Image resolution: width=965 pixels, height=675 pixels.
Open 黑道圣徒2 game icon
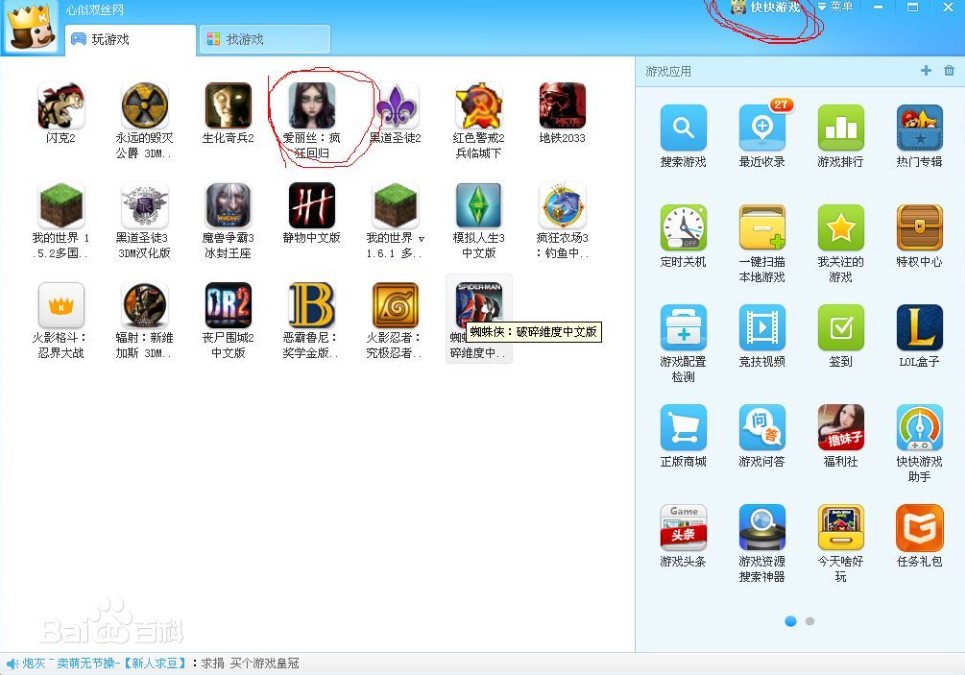[395, 106]
